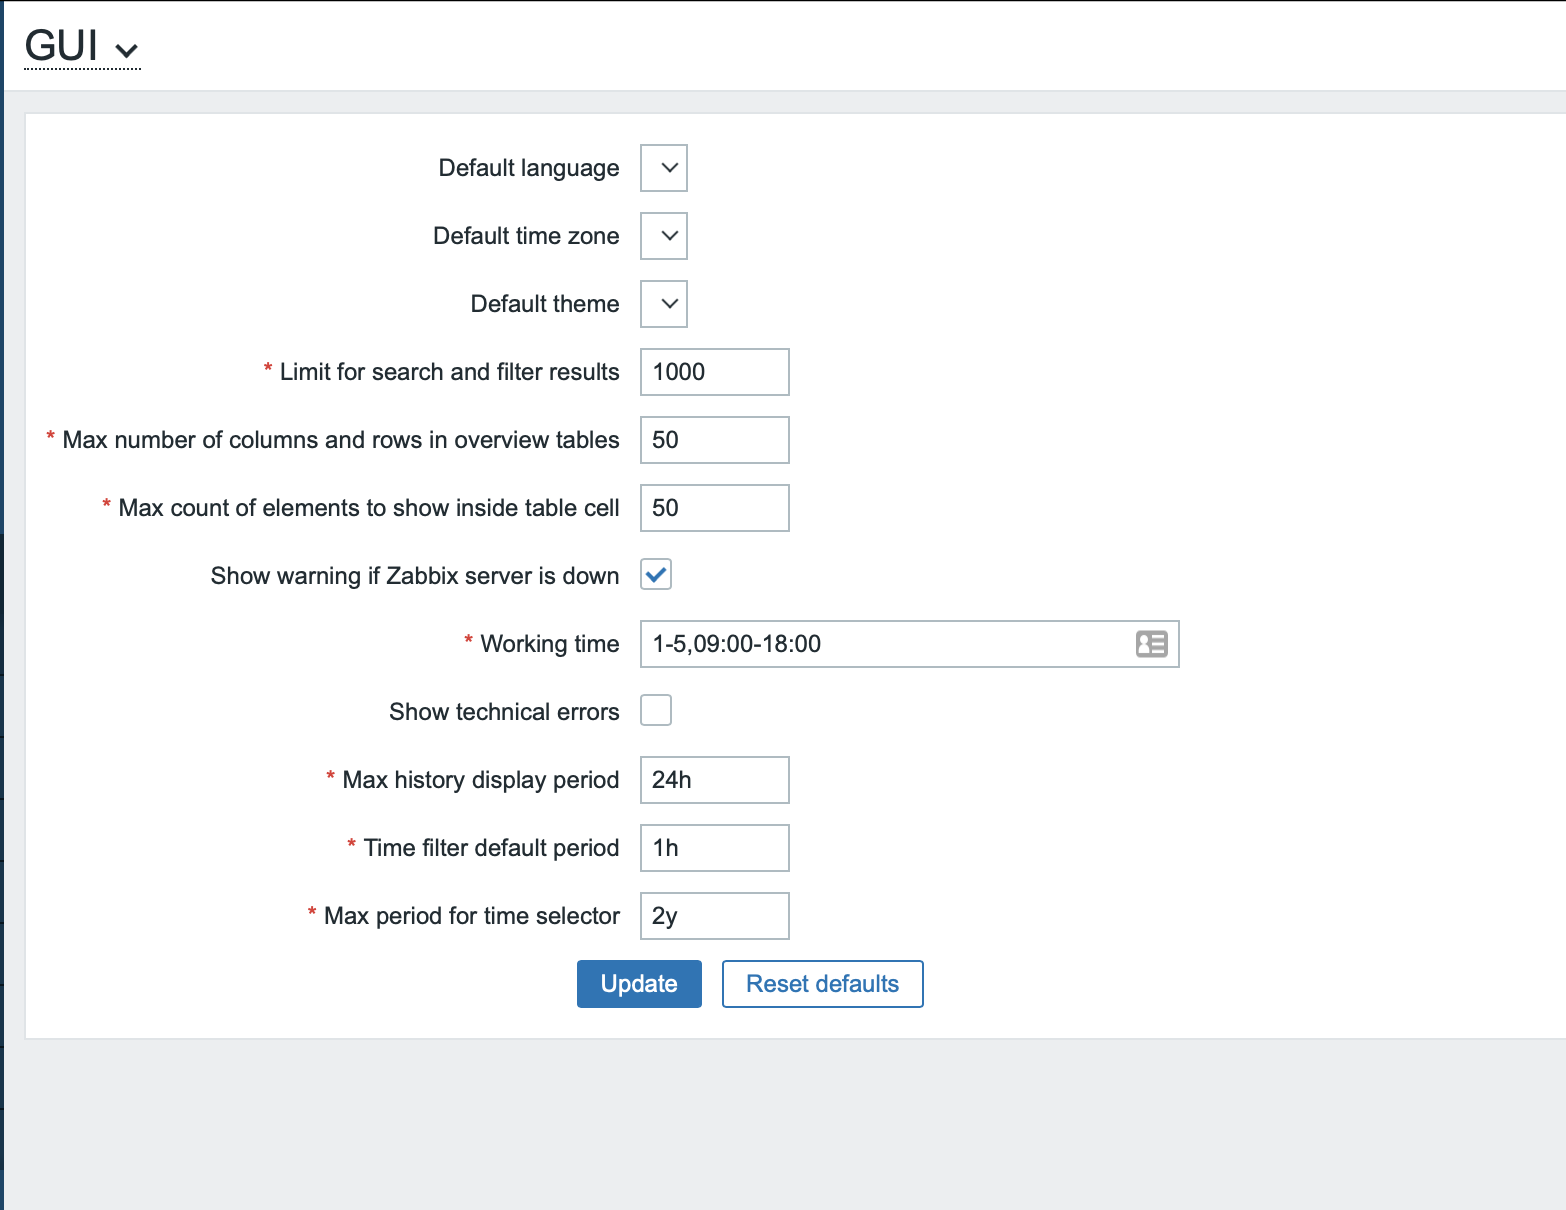
Task: Expand the GUI section title dropdown
Action: click(x=82, y=47)
